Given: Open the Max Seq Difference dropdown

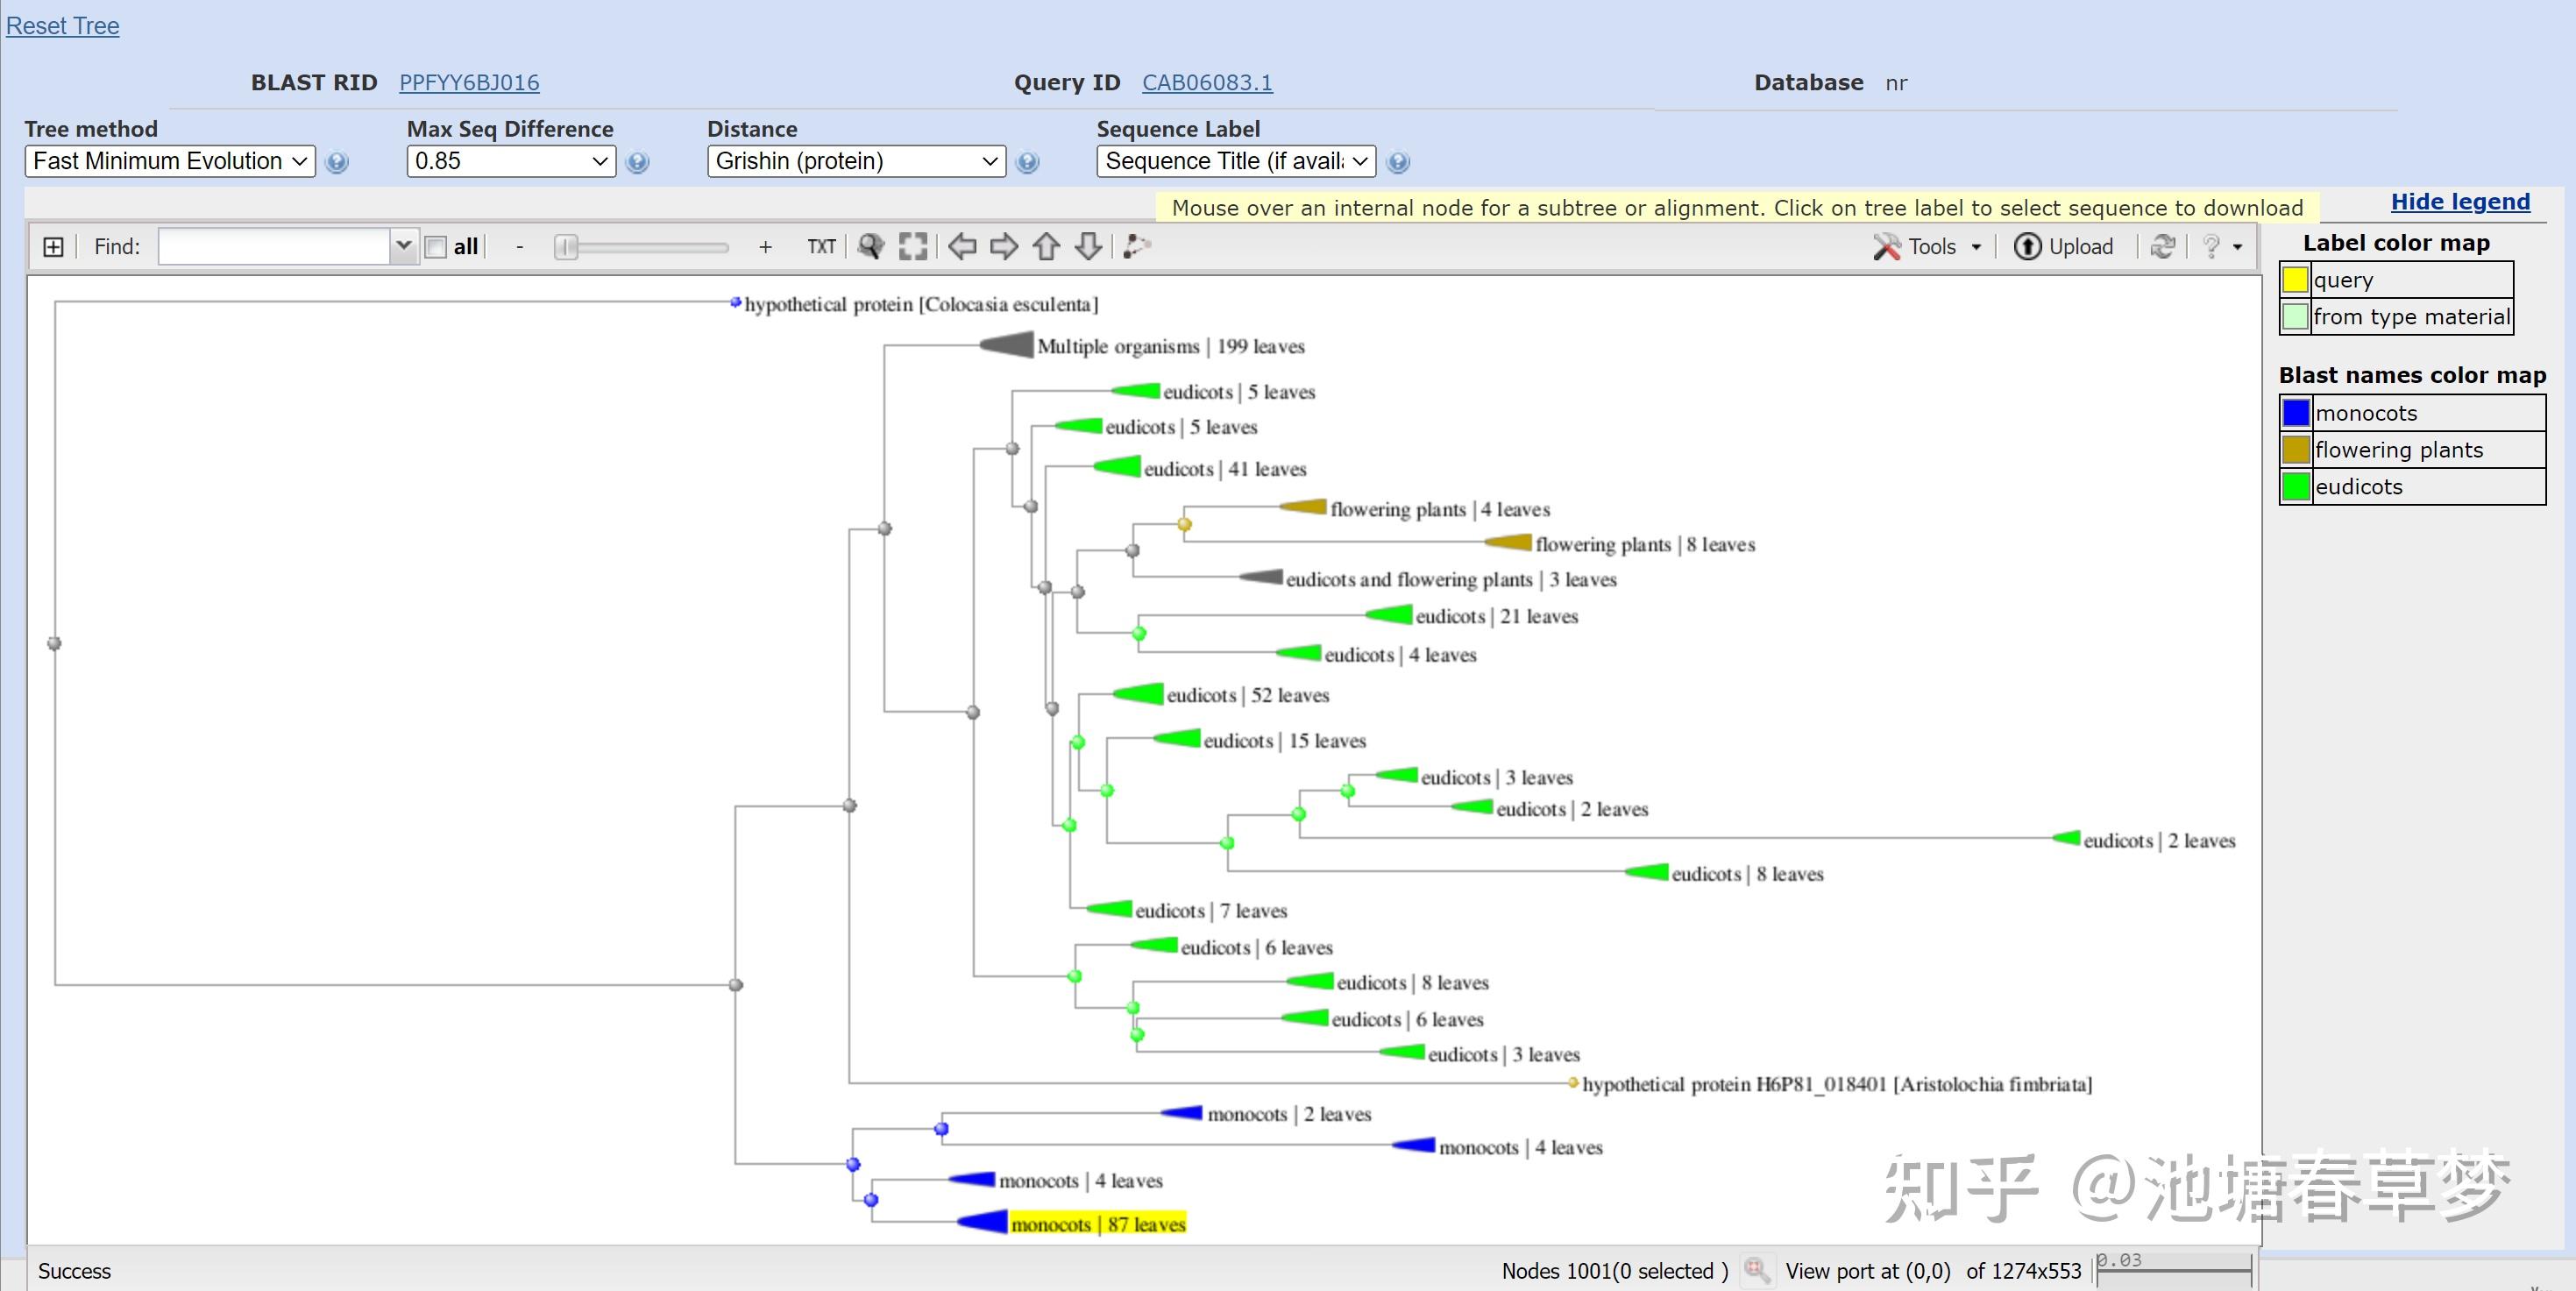Looking at the screenshot, I should click(511, 161).
